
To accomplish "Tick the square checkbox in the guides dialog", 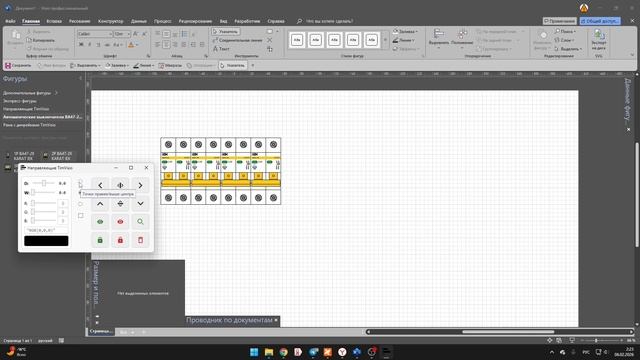I will (80, 216).
